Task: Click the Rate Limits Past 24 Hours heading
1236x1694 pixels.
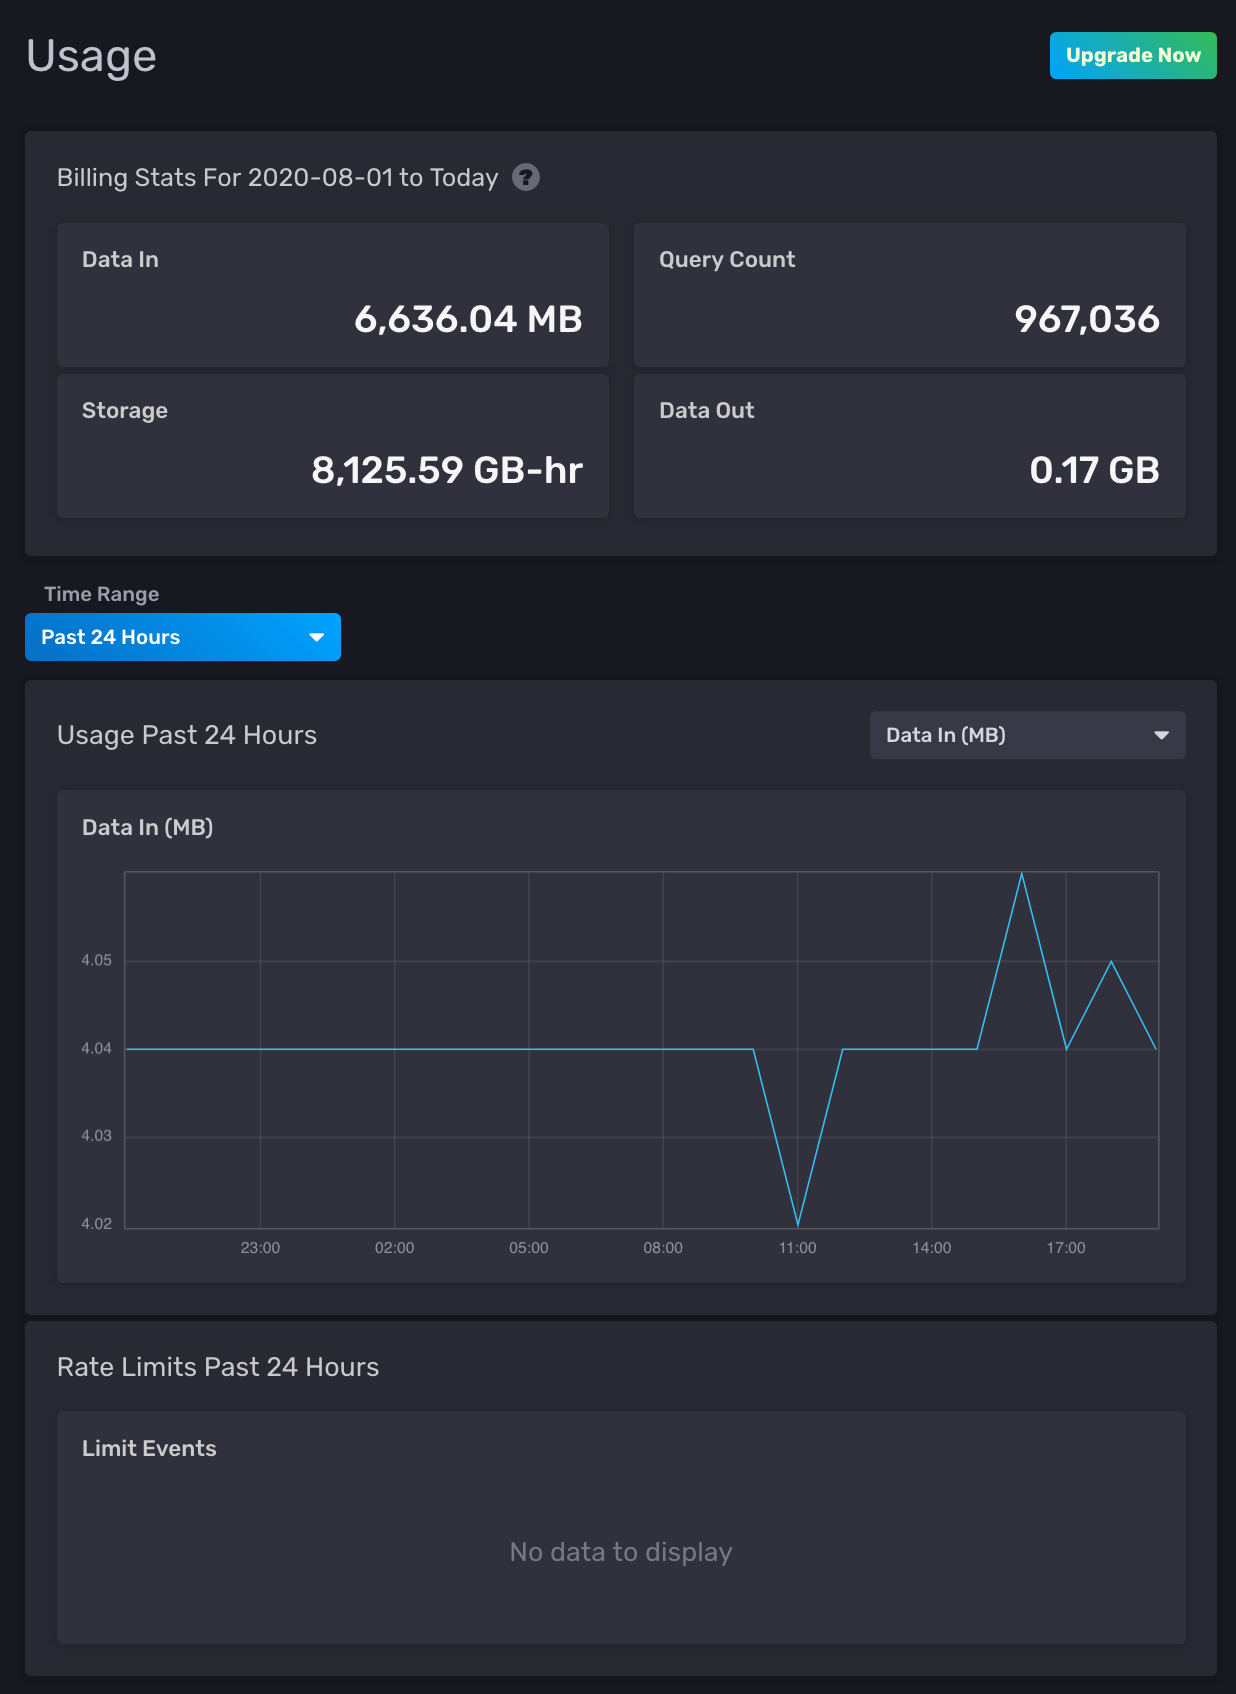Action: click(x=218, y=1367)
